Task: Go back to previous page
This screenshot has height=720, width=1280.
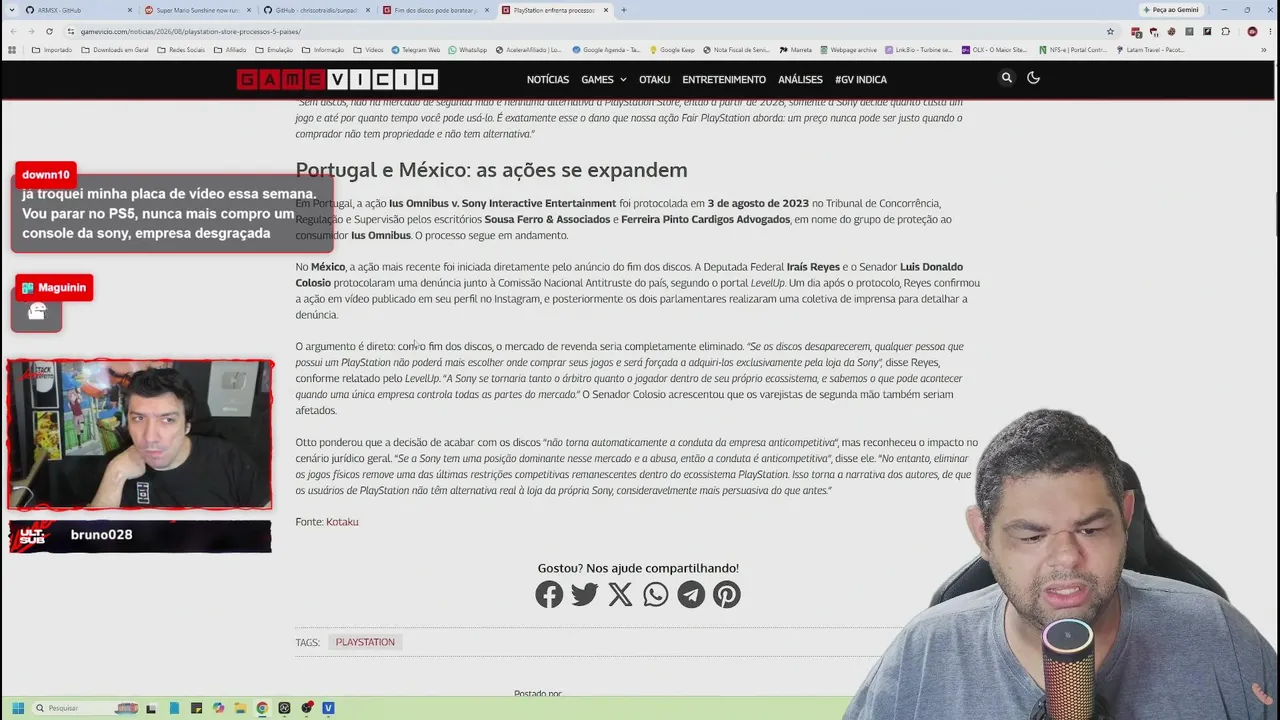Action: pos(12,31)
